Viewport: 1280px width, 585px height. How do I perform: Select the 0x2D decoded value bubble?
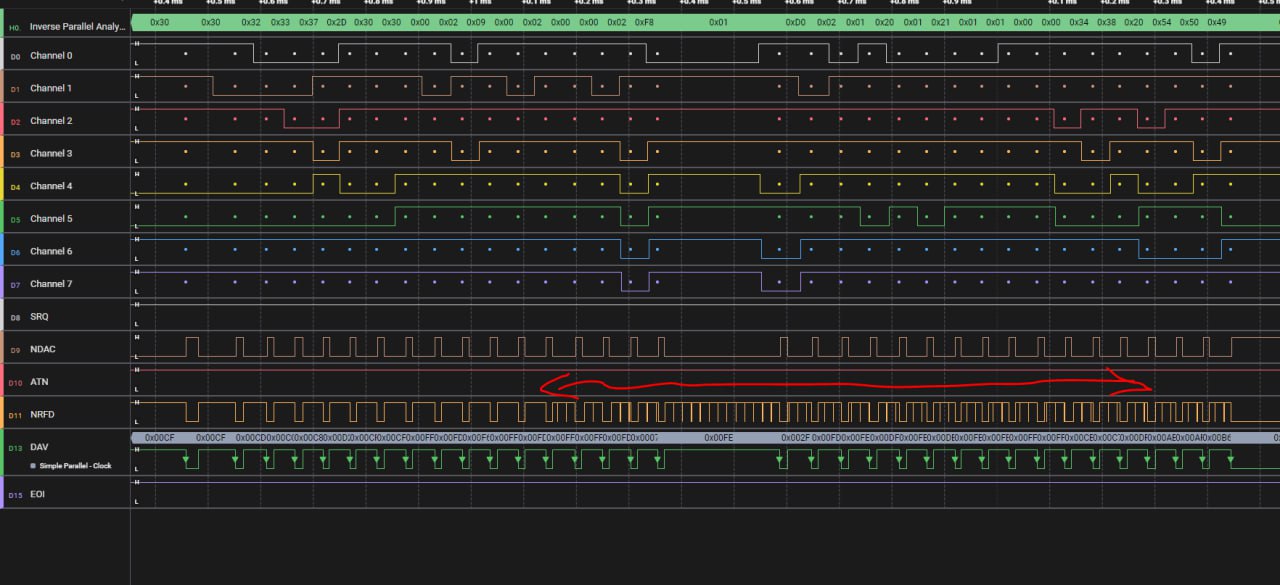tap(337, 22)
